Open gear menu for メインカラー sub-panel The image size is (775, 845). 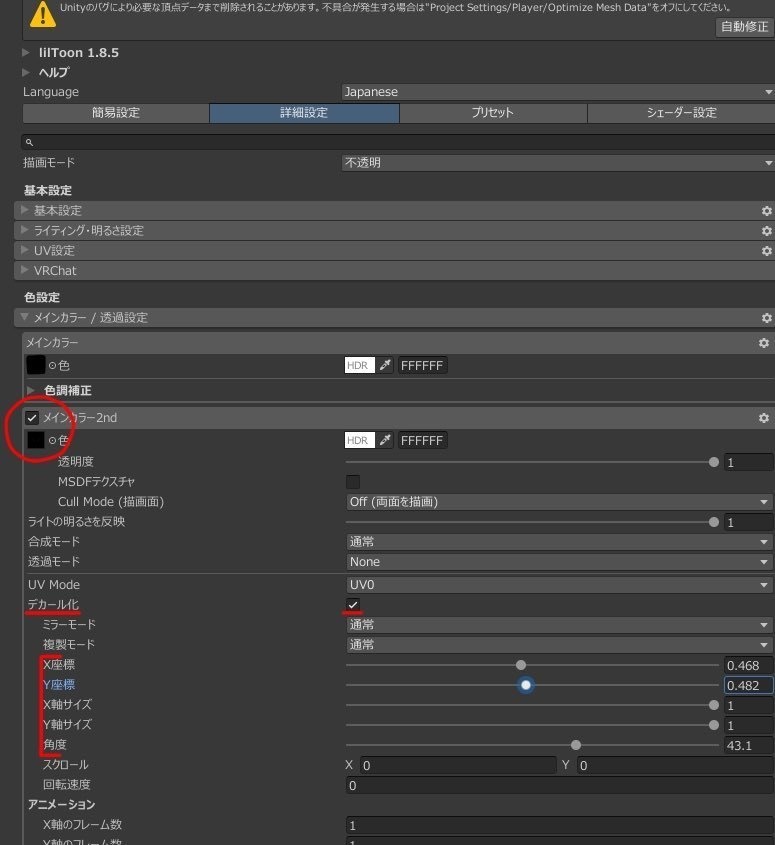point(764,343)
